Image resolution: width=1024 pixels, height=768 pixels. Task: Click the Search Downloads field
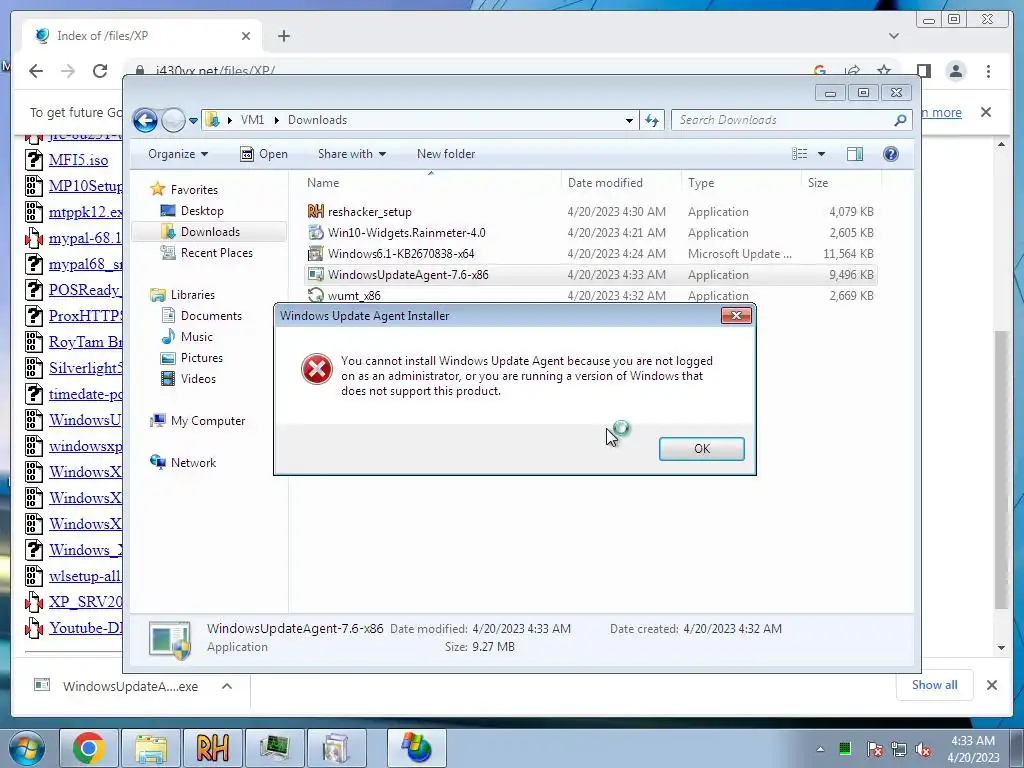pyautogui.click(x=782, y=120)
